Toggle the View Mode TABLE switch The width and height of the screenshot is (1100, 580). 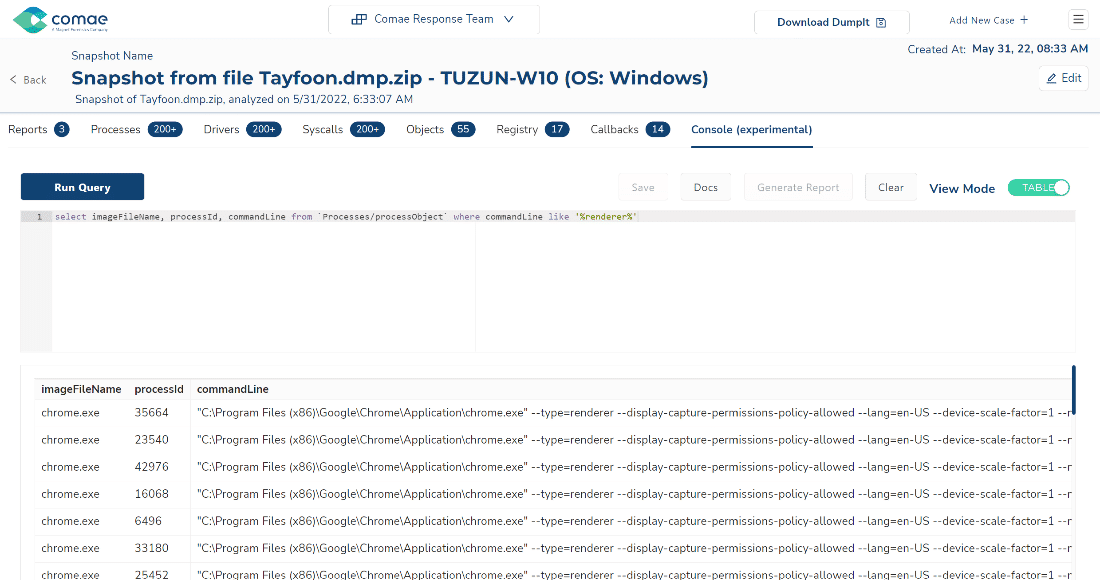(x=1038, y=187)
